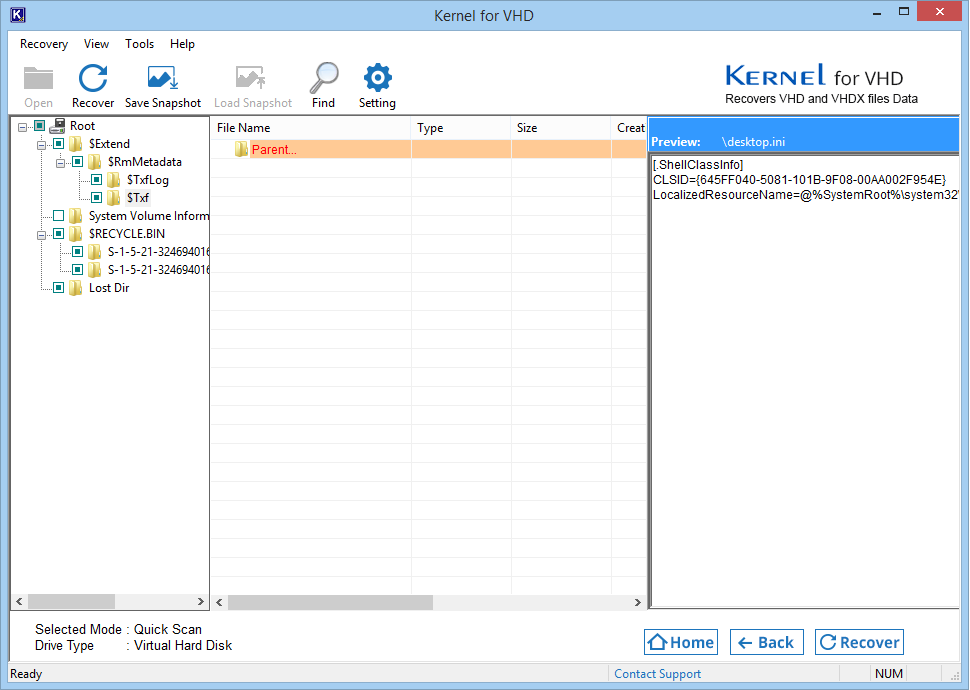Collapse the $RECYCLE.BIN tree node
This screenshot has height=690, width=970.
(41, 235)
